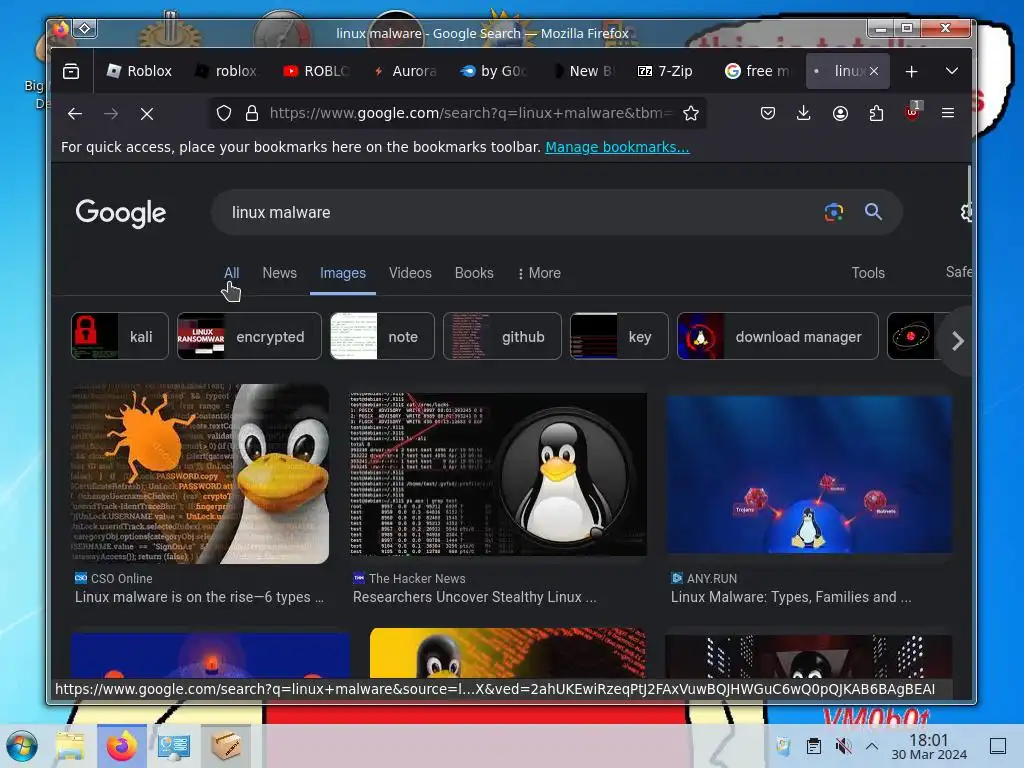Show the desktop from the taskbar corner
The height and width of the screenshot is (768, 1024).
pos(998,746)
